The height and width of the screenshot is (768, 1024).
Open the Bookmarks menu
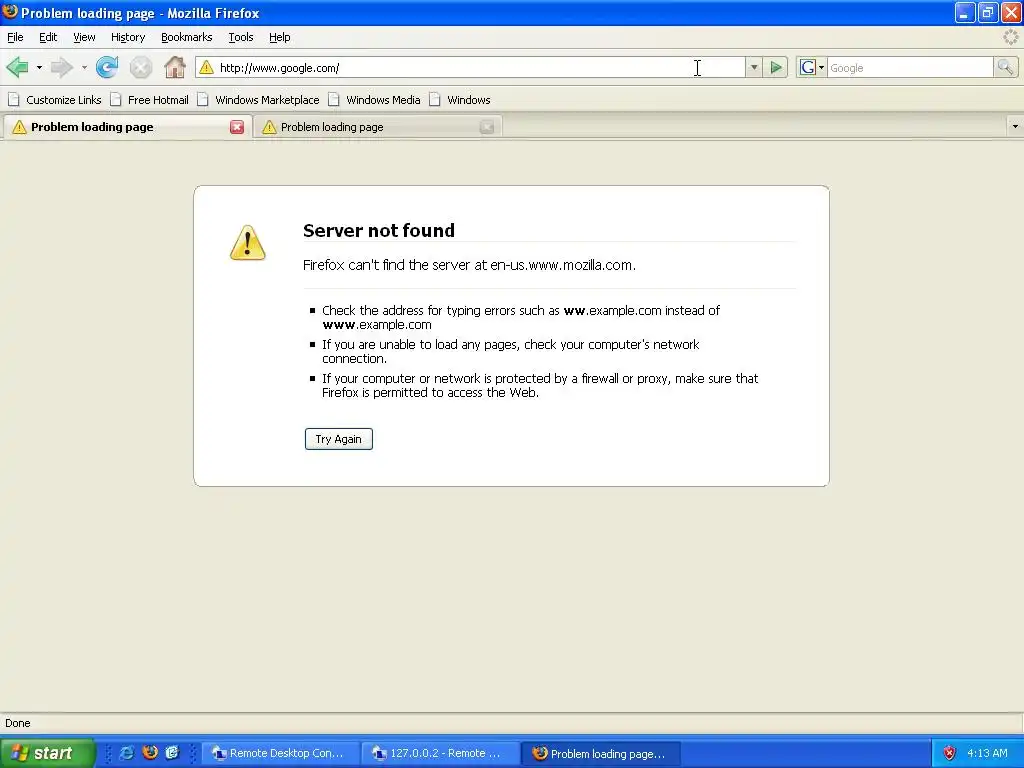click(187, 37)
